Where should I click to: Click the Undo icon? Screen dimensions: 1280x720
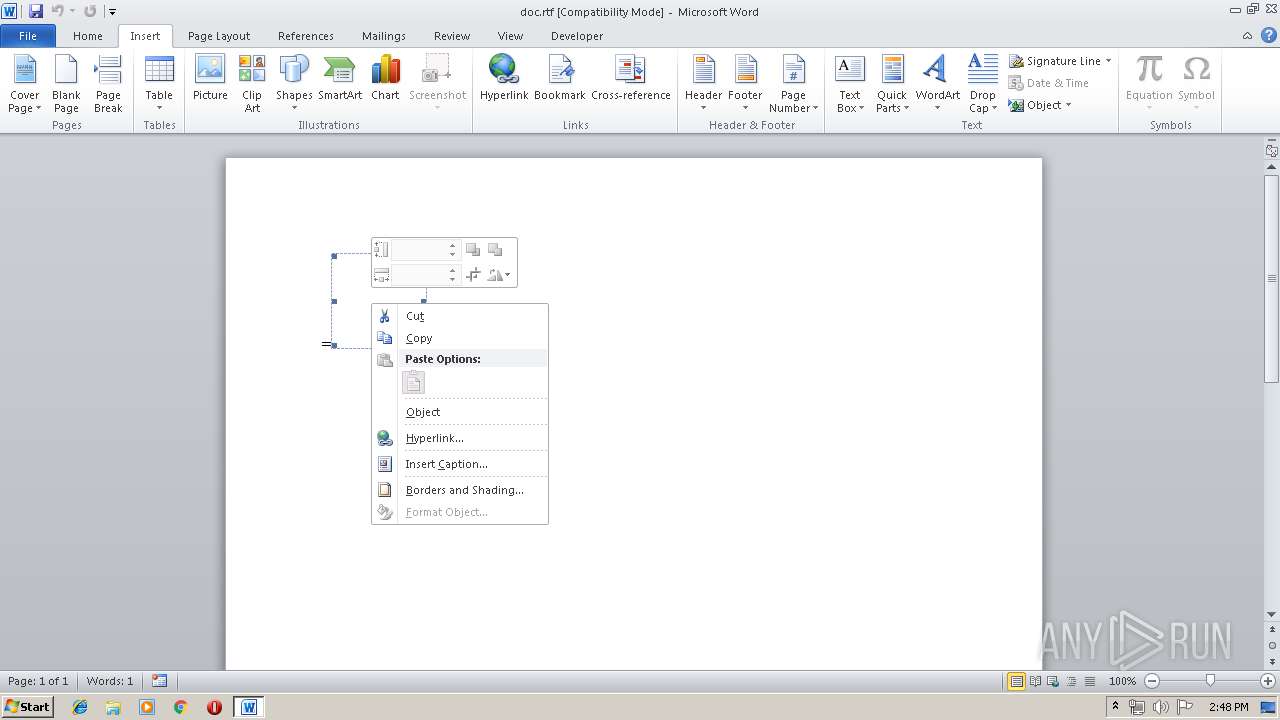coord(58,11)
